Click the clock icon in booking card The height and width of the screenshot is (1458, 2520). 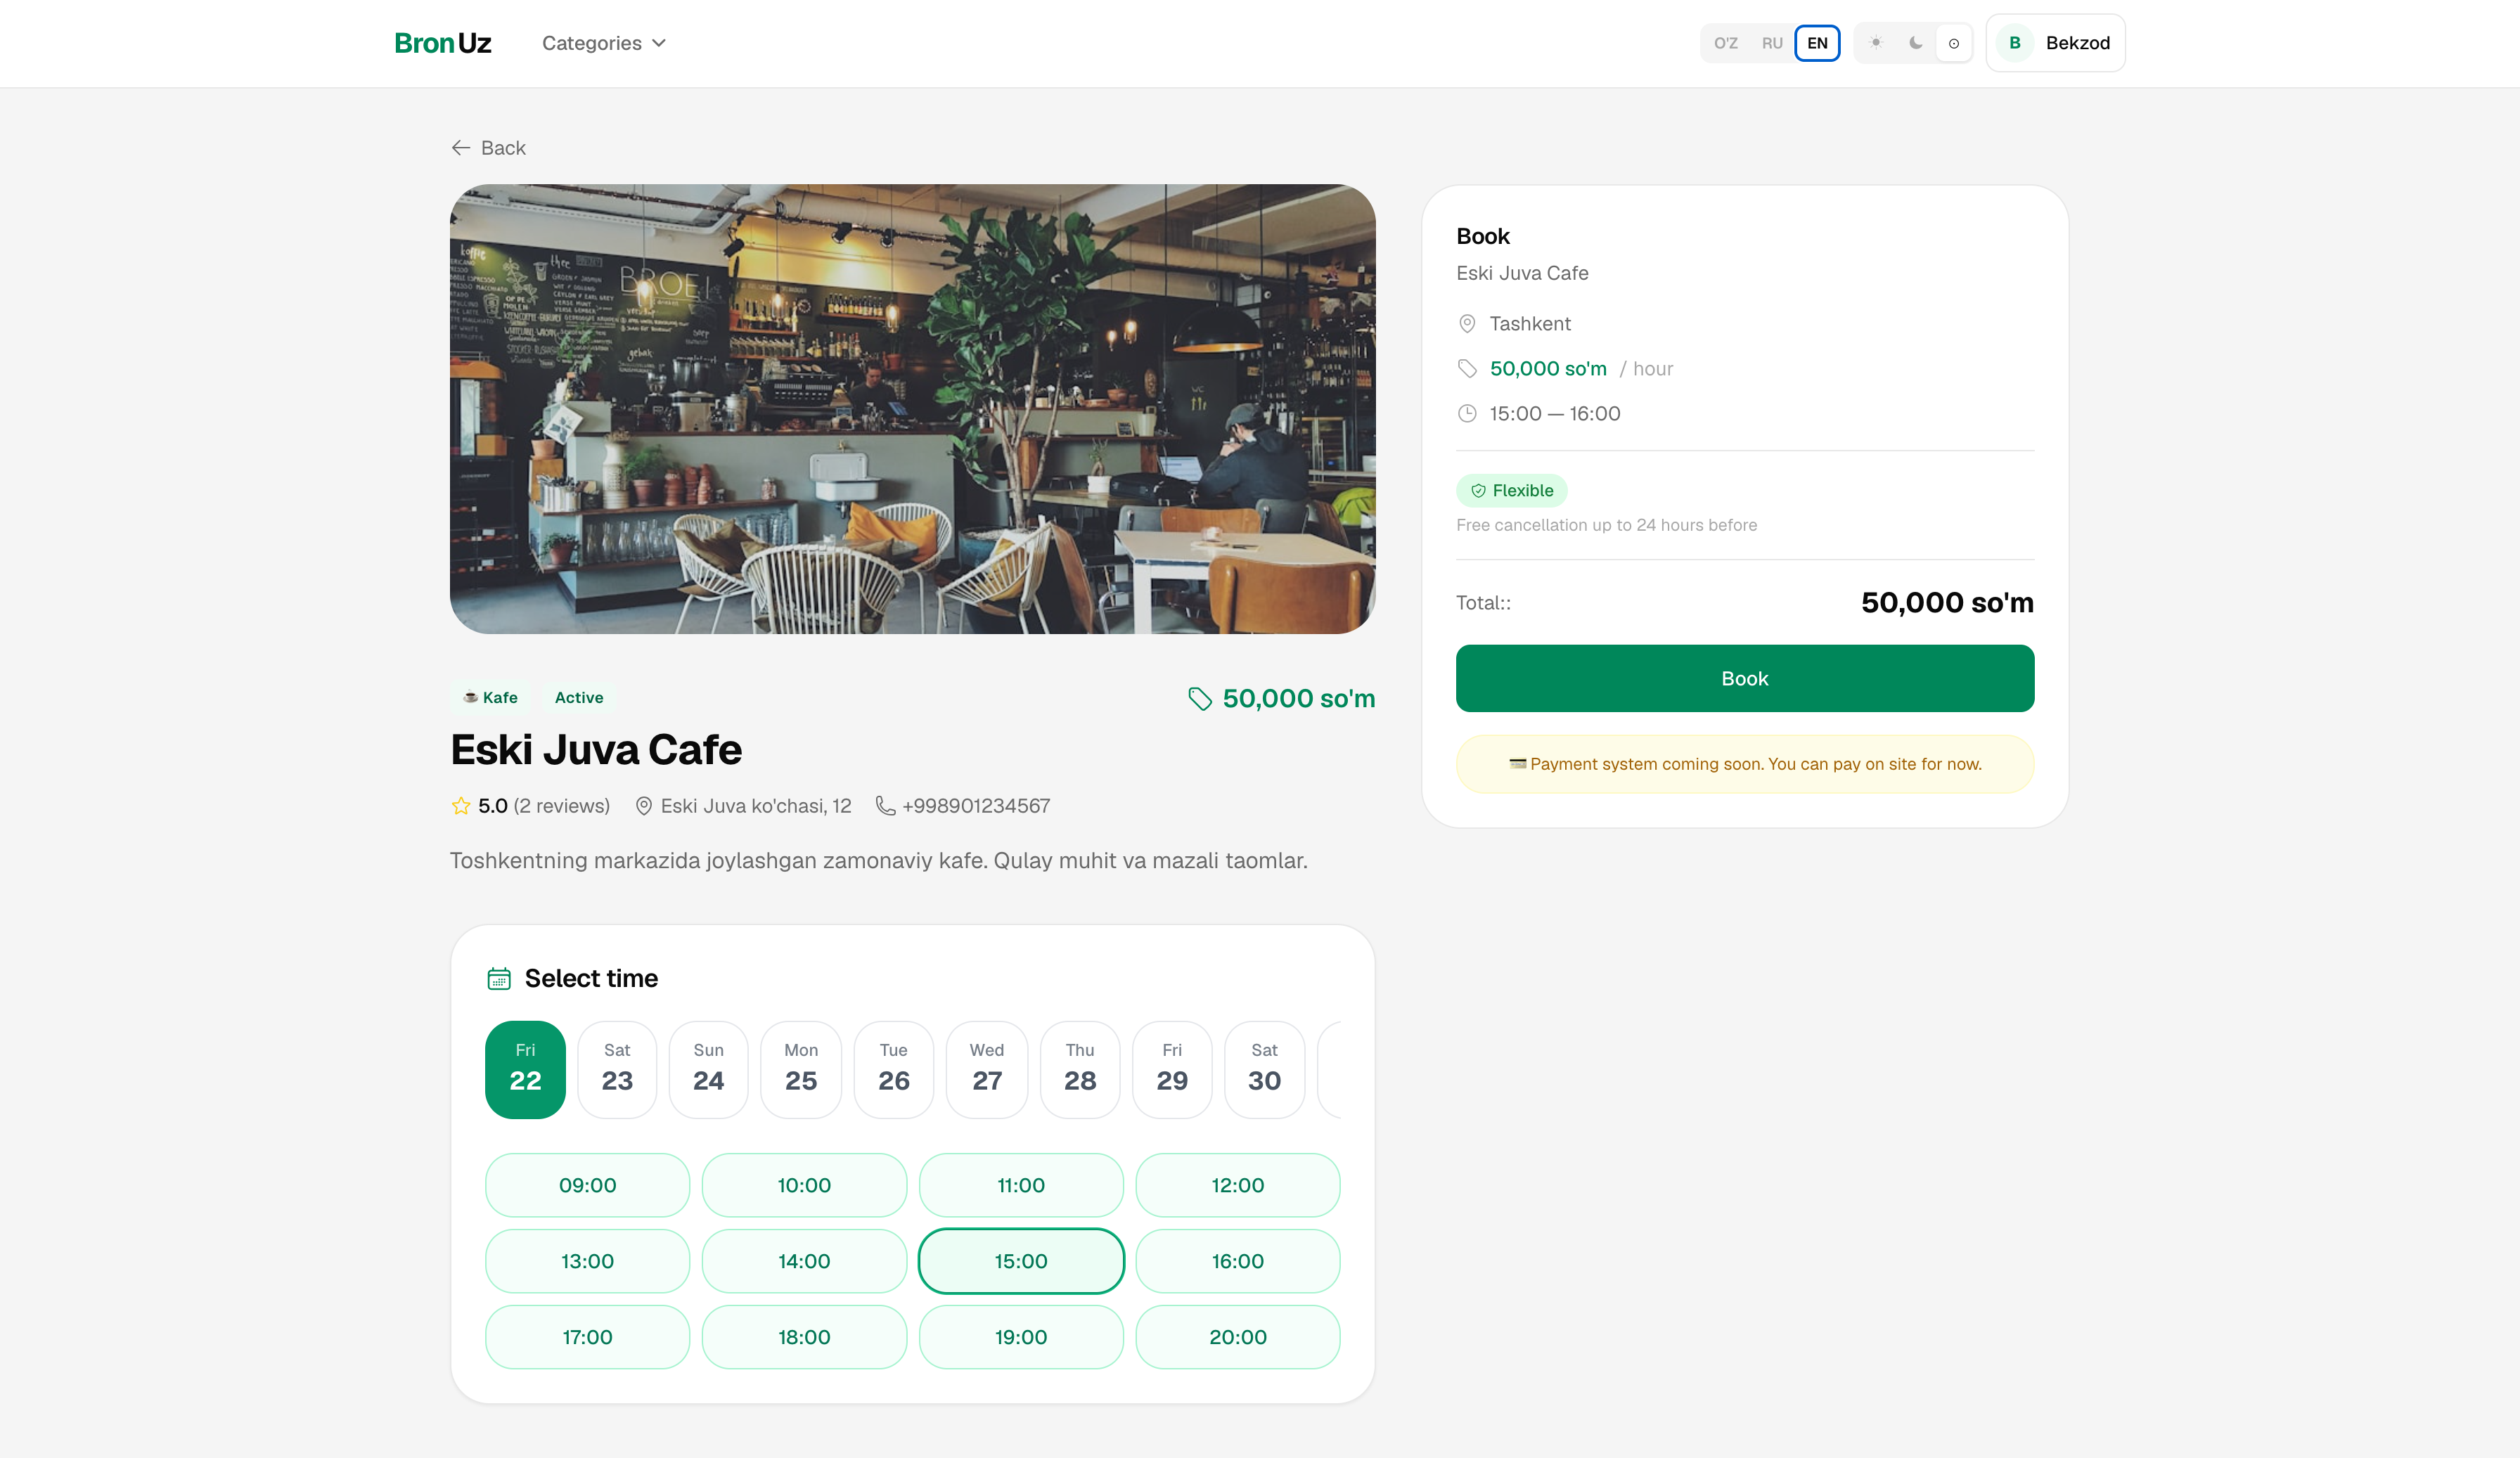(x=1467, y=414)
